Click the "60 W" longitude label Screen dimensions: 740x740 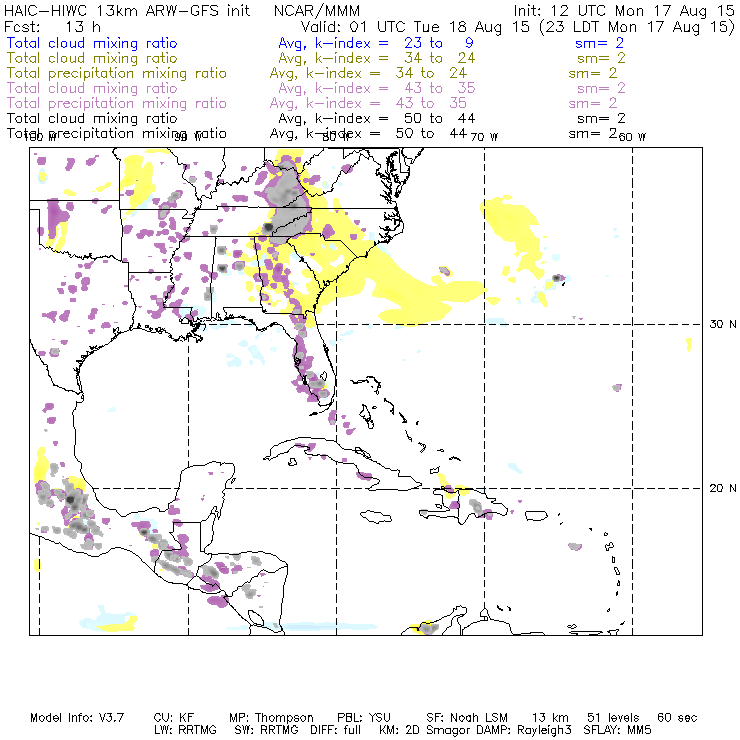click(632, 137)
